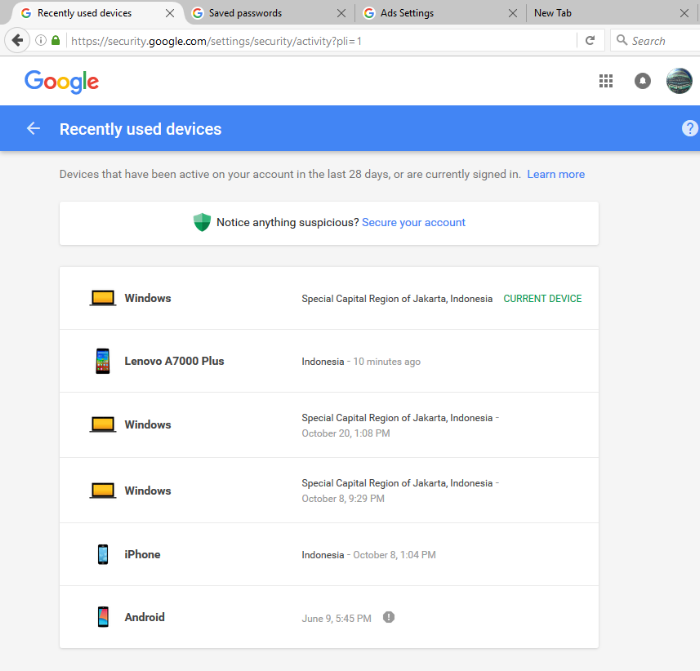Screen dimensions: 700x671
Task: Click the green padlock site security icon
Action: [x=55, y=41]
